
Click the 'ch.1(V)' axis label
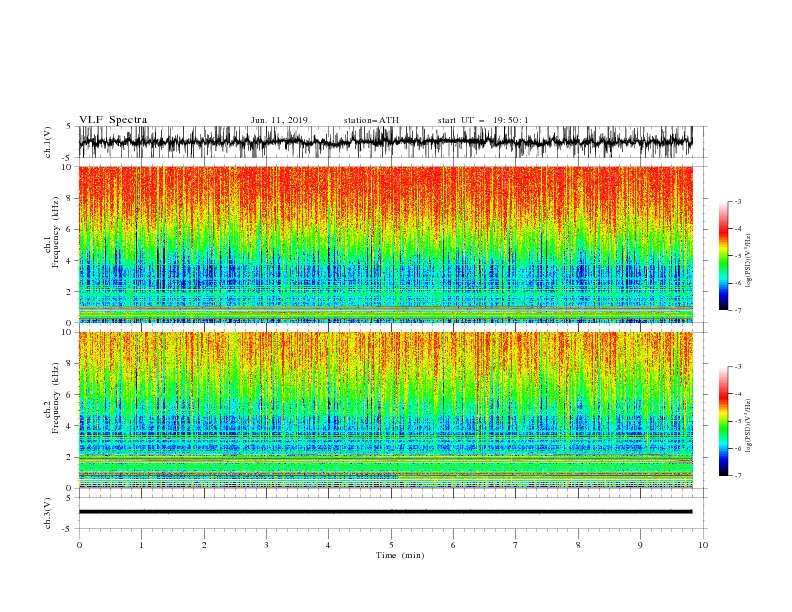click(x=48, y=142)
